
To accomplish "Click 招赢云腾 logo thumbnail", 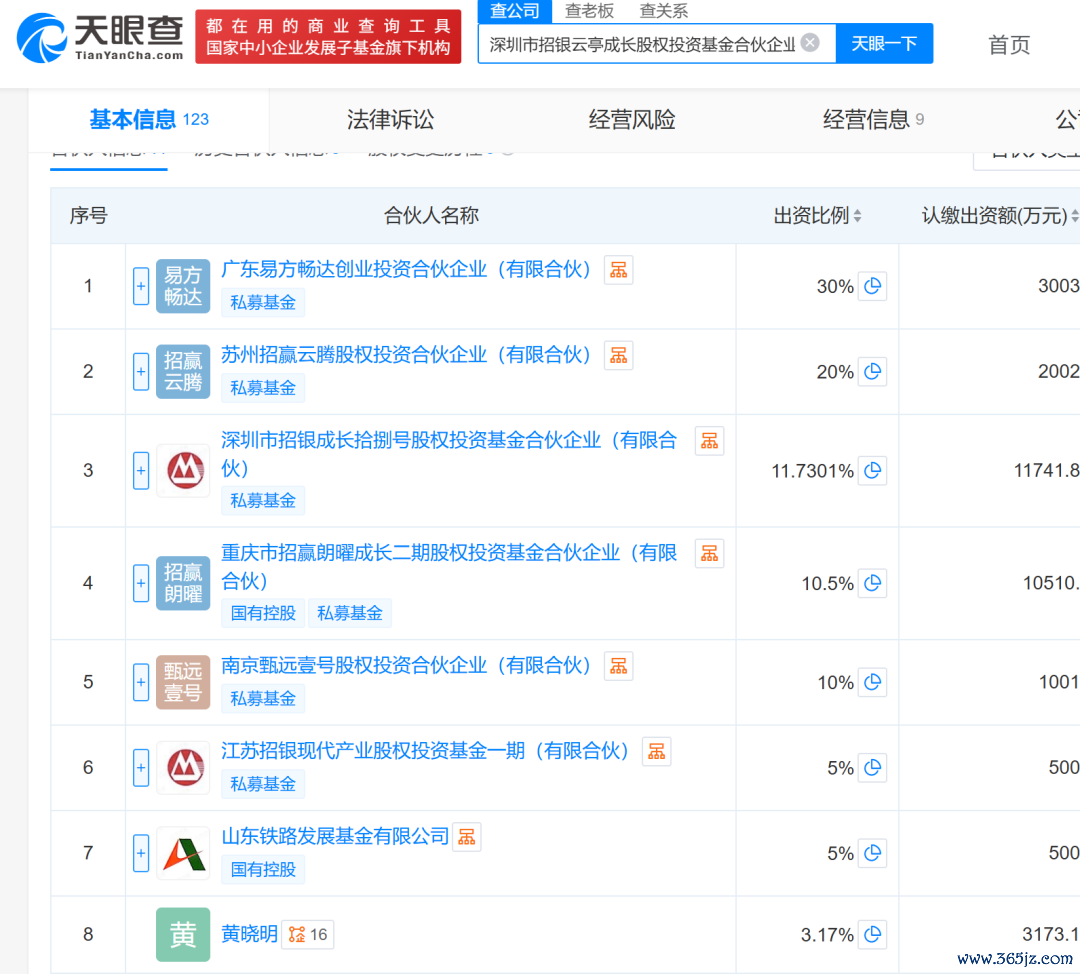I will pos(183,371).
